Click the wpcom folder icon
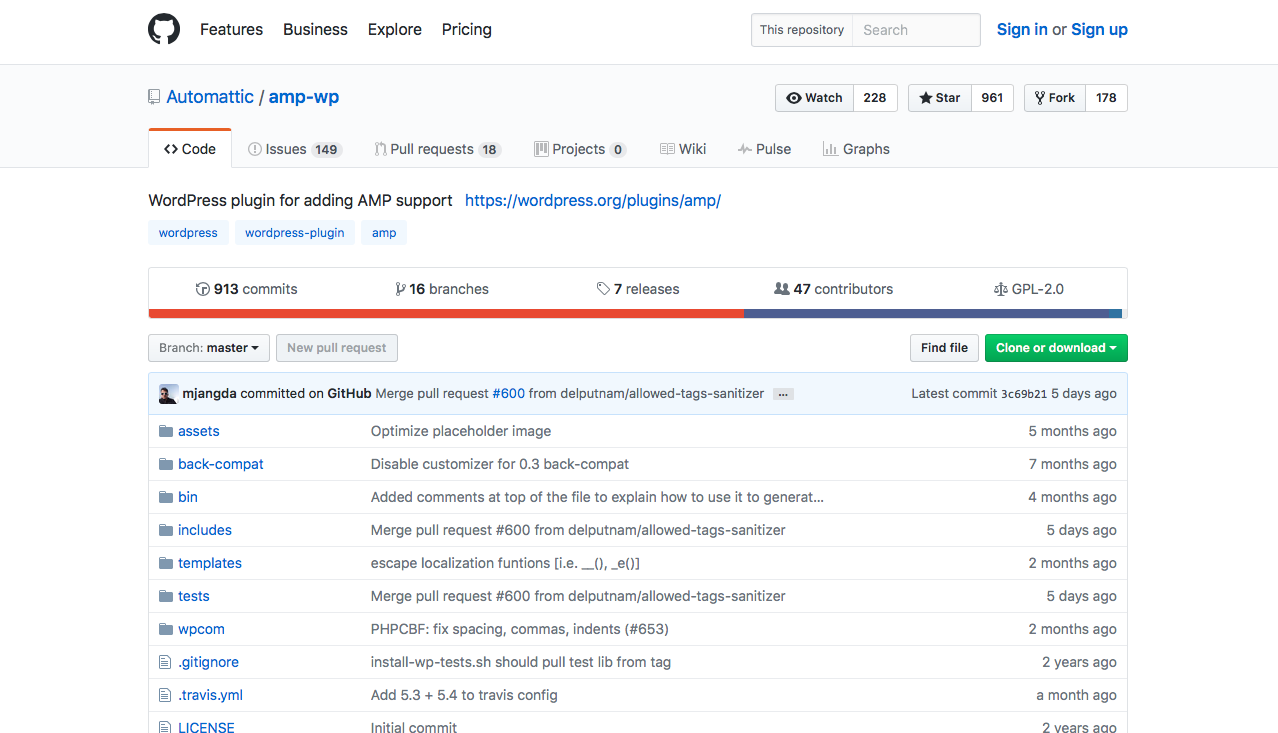Image resolution: width=1278 pixels, height=733 pixels. click(166, 629)
